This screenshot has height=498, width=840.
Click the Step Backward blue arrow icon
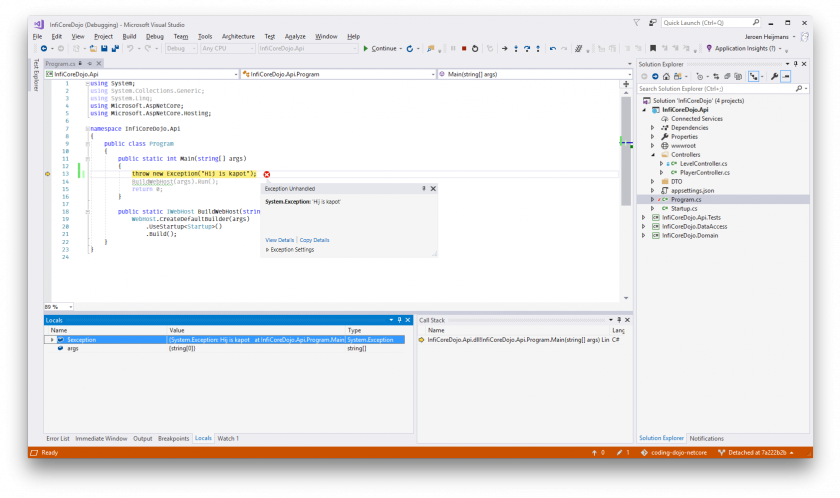pyautogui.click(x=553, y=48)
